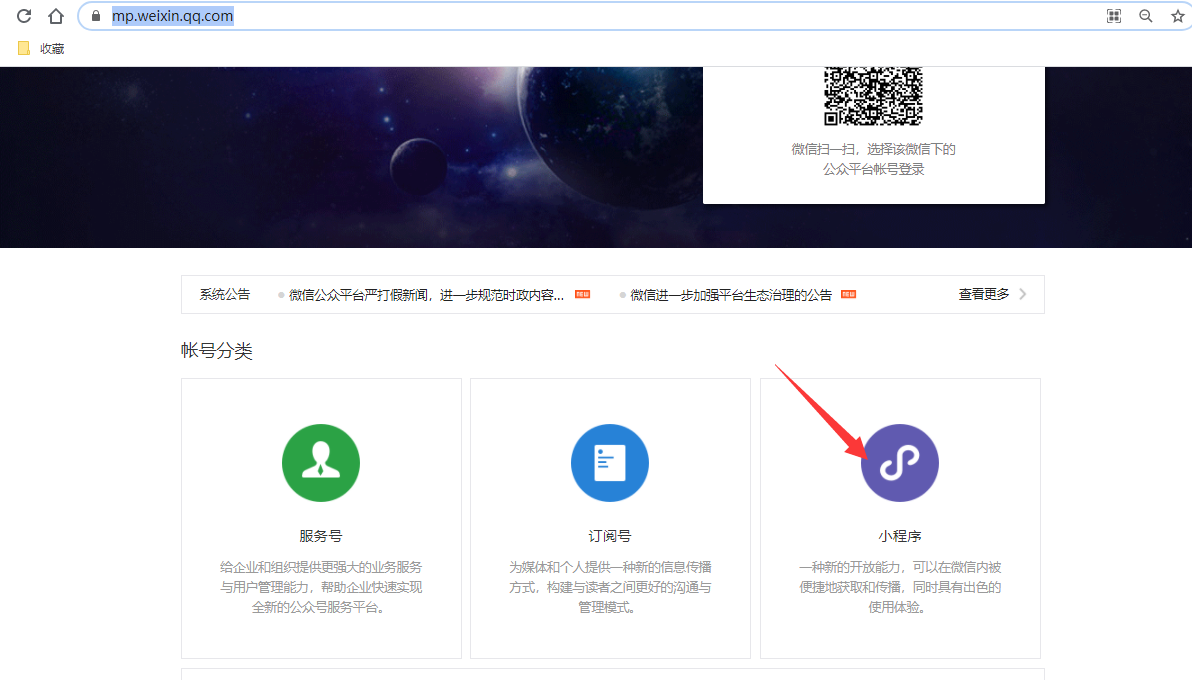
Task: Click the login QR code image
Action: click(873, 96)
